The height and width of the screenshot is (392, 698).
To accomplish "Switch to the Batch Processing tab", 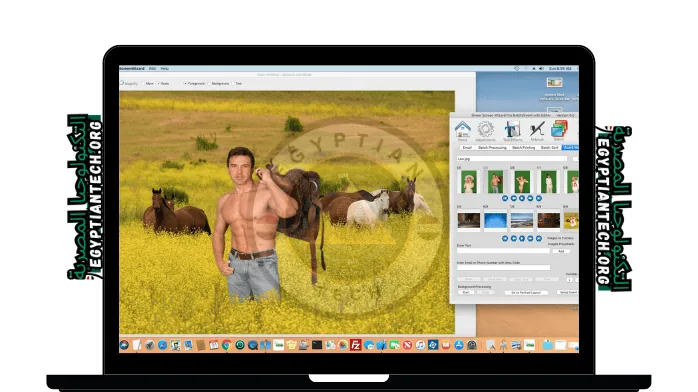I will point(492,147).
